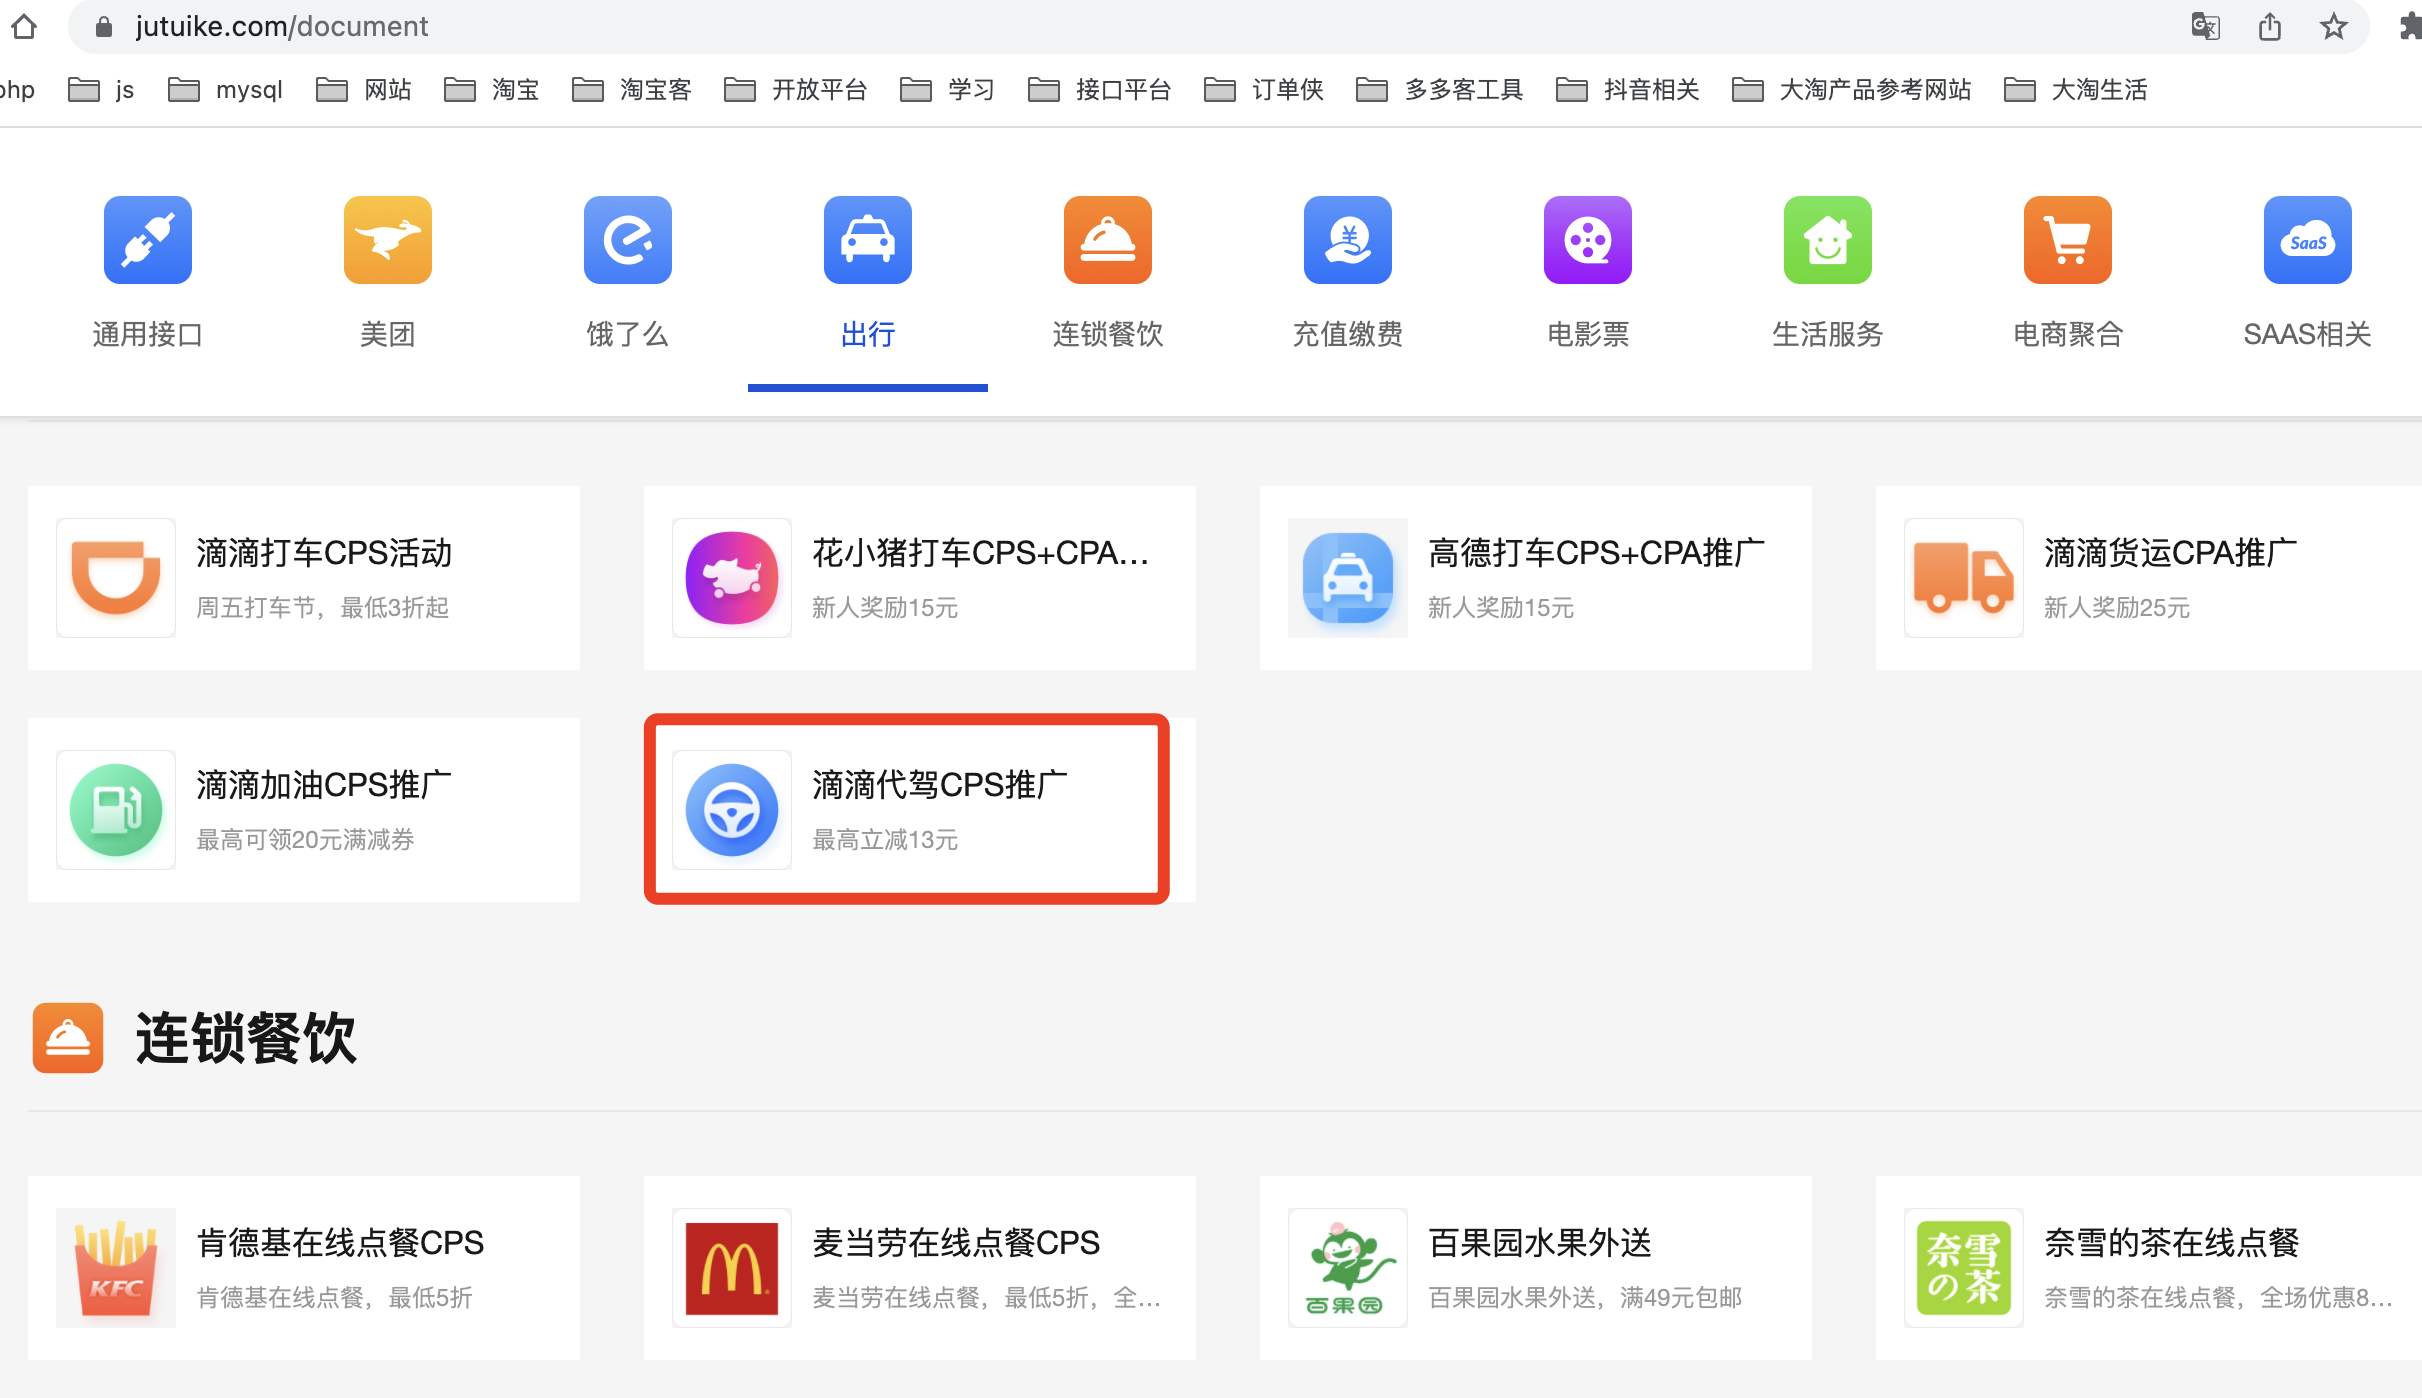Click the Meituan kangaroo icon

coord(387,240)
